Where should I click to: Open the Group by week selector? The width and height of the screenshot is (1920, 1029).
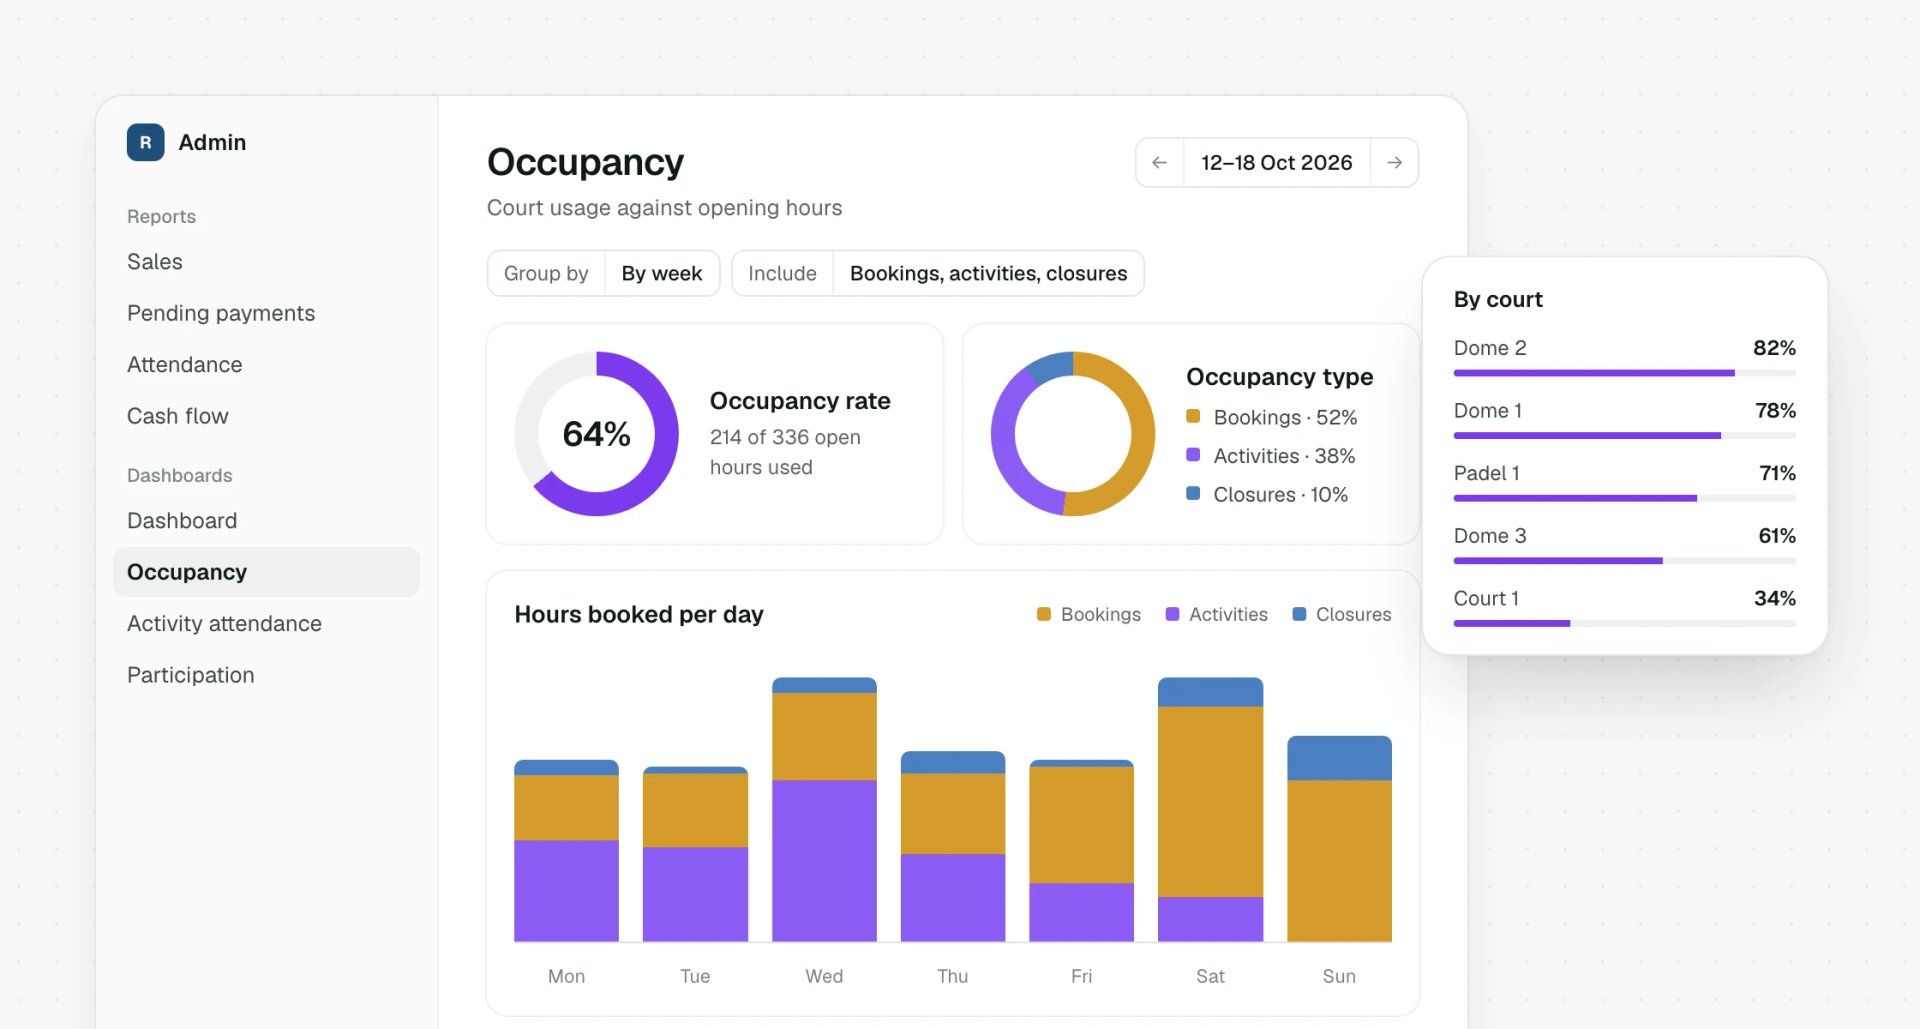(603, 273)
